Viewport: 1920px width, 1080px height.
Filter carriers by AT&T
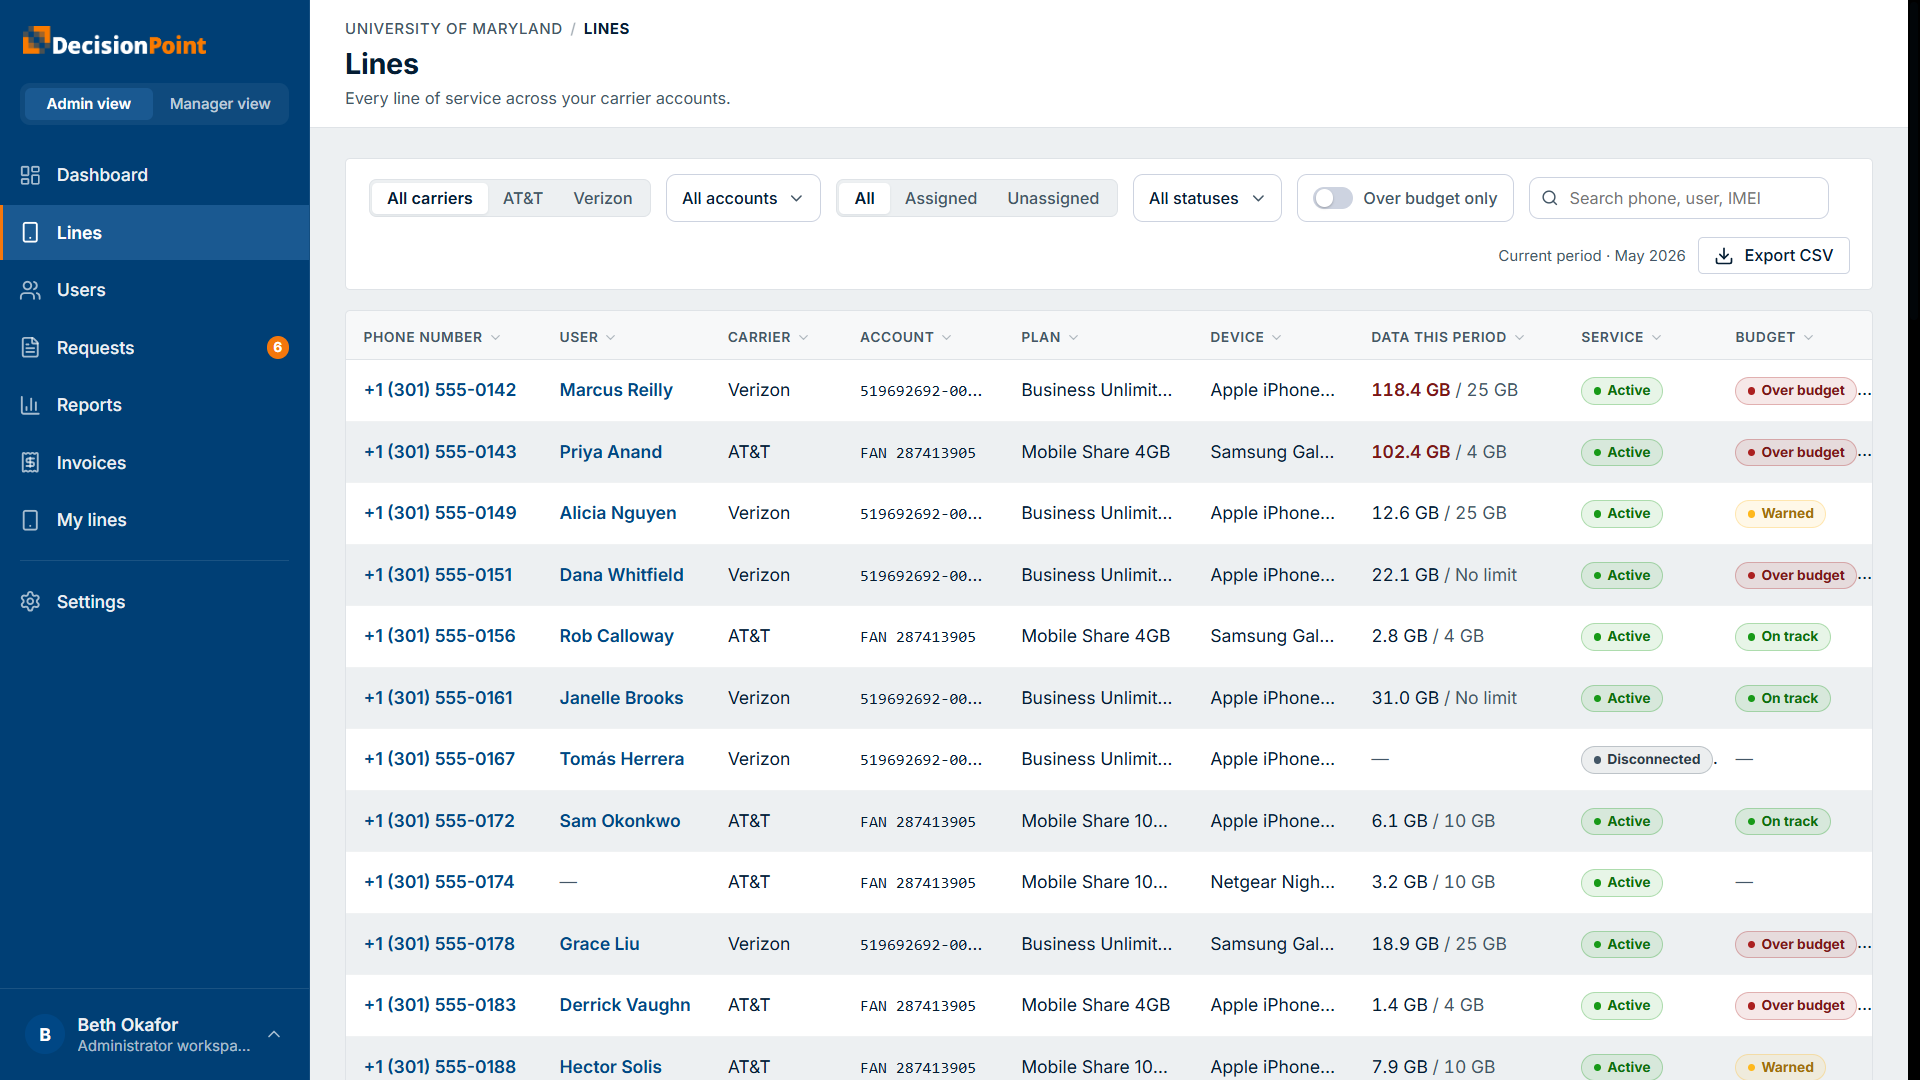[x=522, y=198]
